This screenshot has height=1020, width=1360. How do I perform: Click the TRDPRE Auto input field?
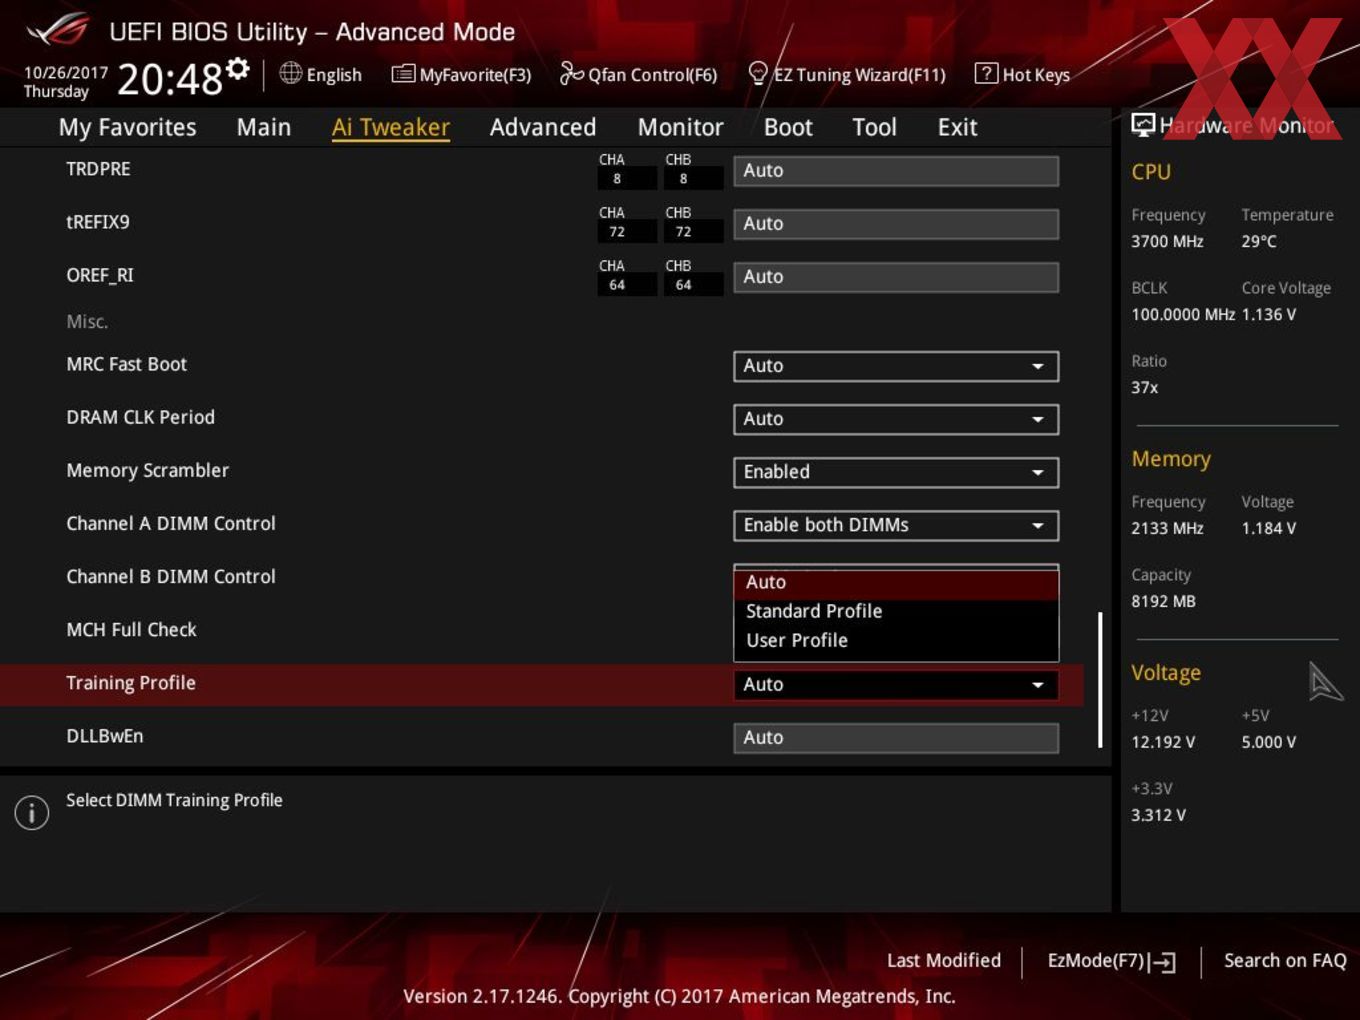coord(896,171)
